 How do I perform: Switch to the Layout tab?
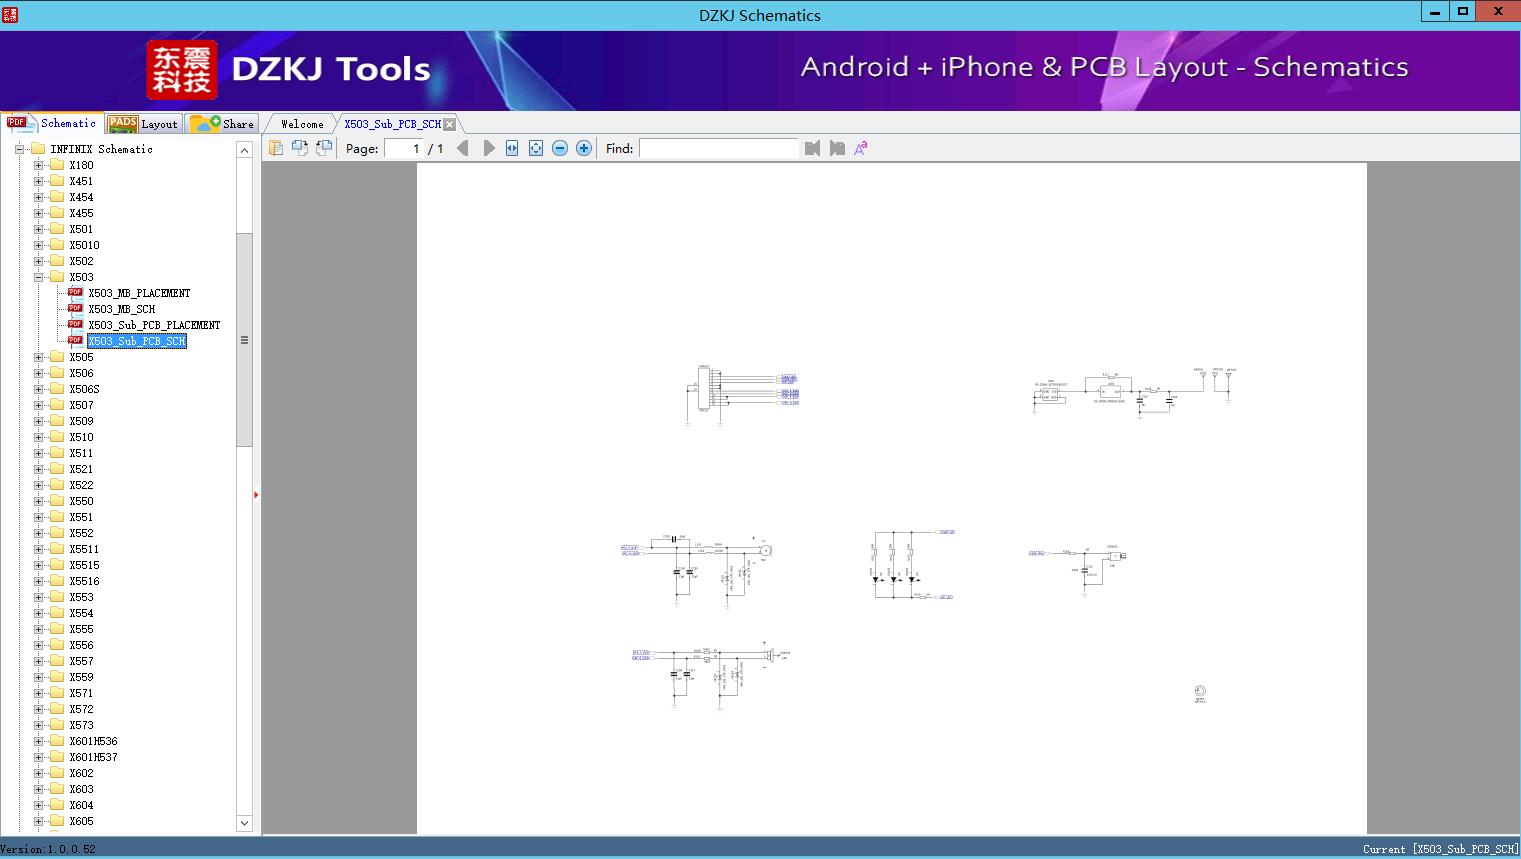143,123
